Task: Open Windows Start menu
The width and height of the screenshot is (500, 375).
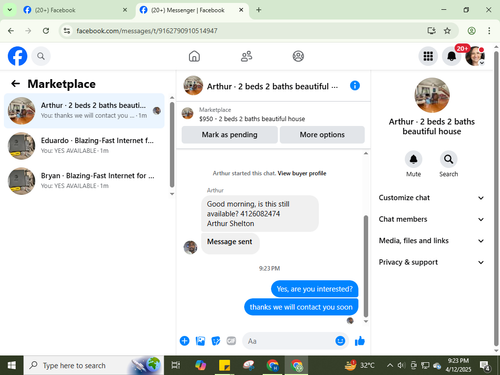Action: coord(12,365)
